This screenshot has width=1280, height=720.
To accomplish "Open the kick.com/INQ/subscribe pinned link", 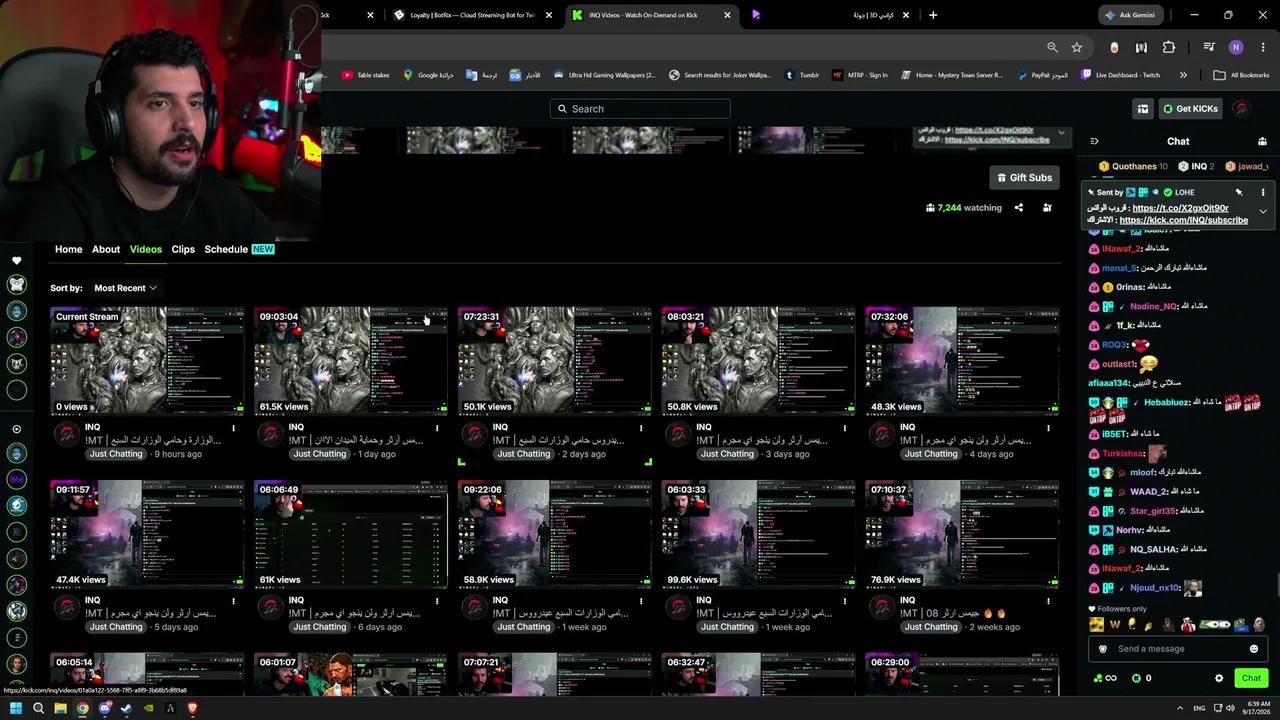I will tap(1183, 220).
